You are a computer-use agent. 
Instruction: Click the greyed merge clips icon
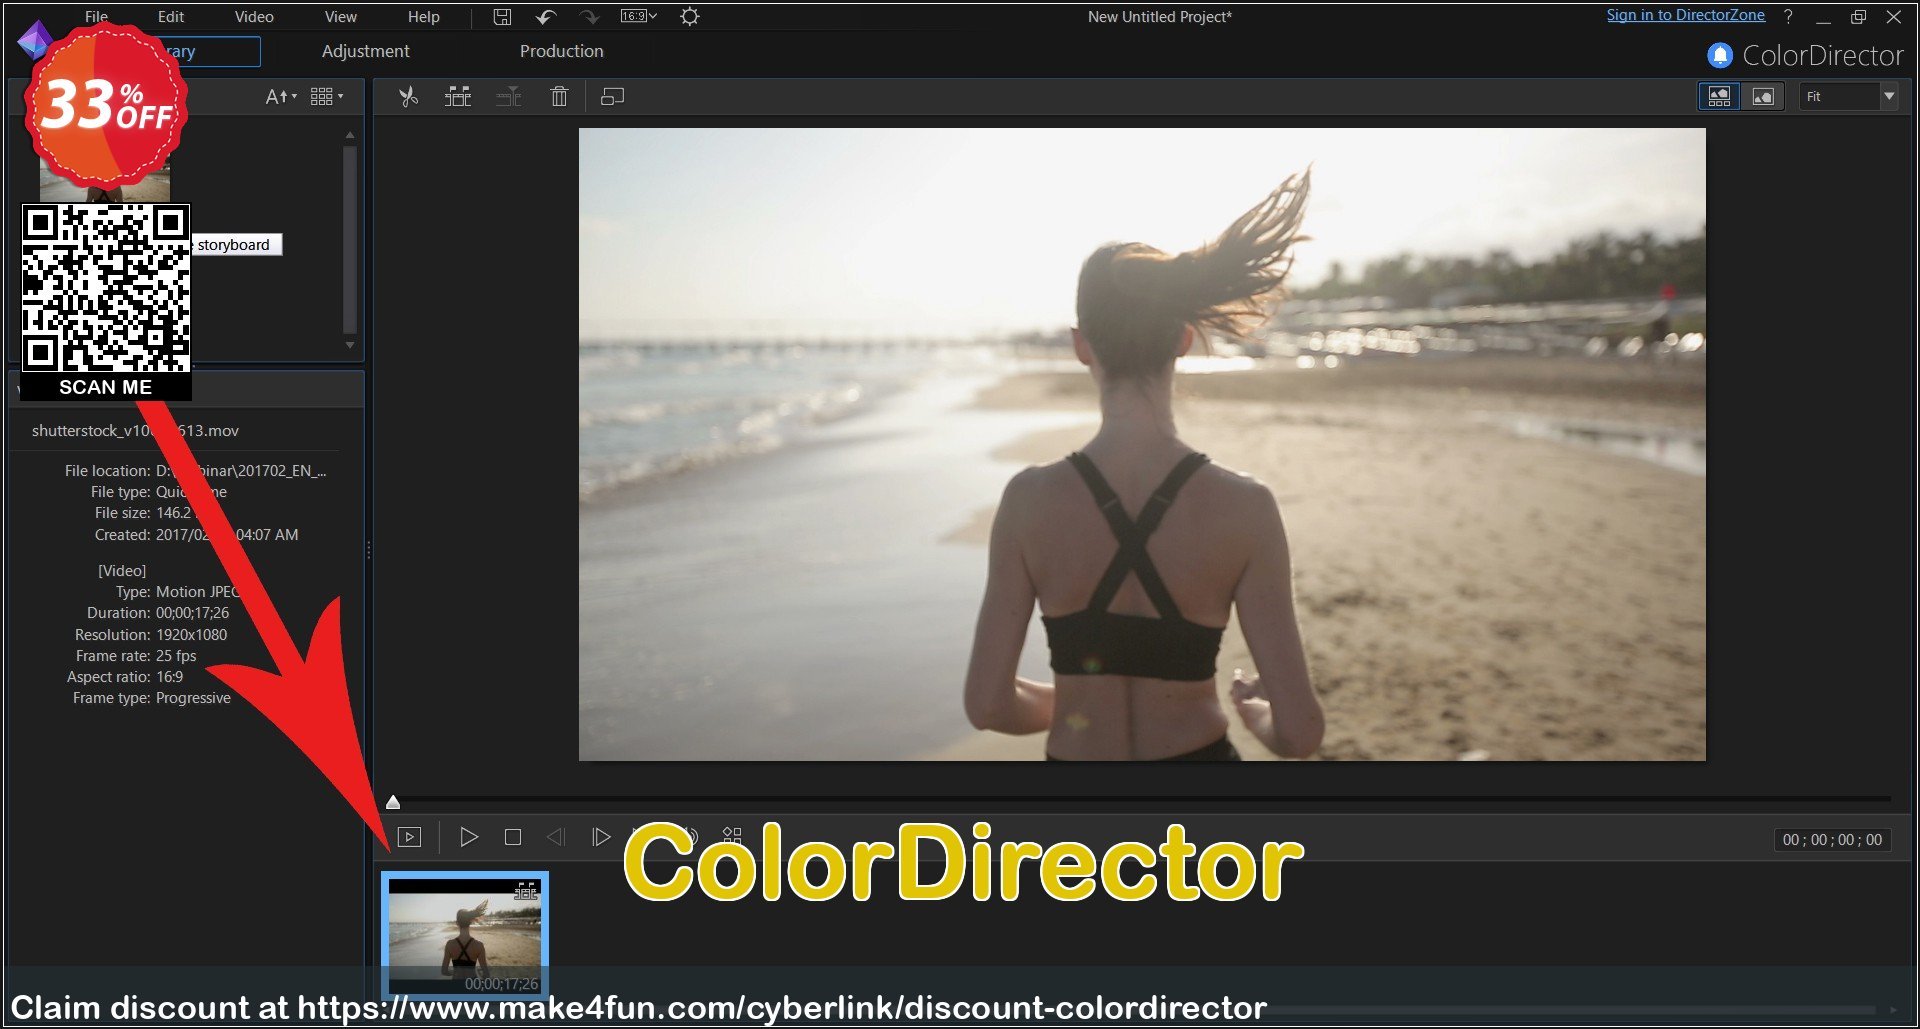pos(509,97)
